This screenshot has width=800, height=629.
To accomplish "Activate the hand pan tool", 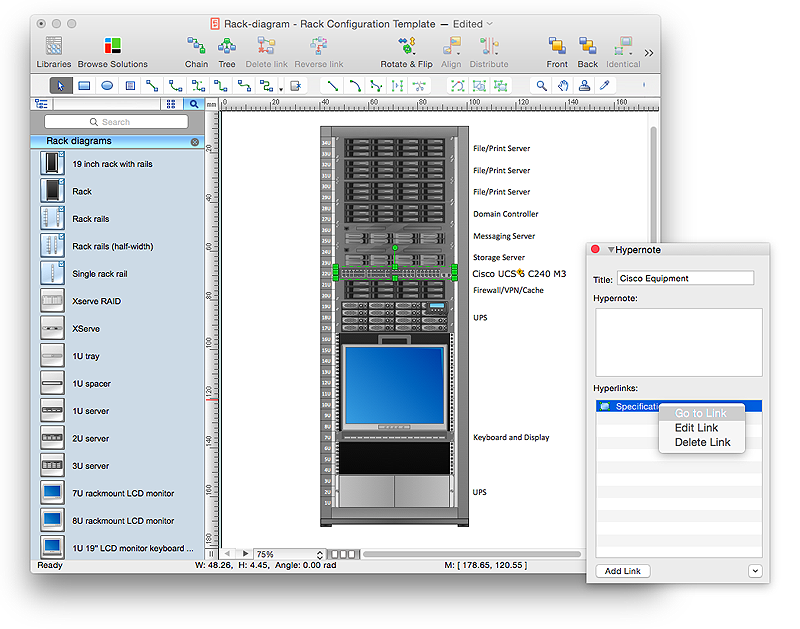I will [564, 86].
